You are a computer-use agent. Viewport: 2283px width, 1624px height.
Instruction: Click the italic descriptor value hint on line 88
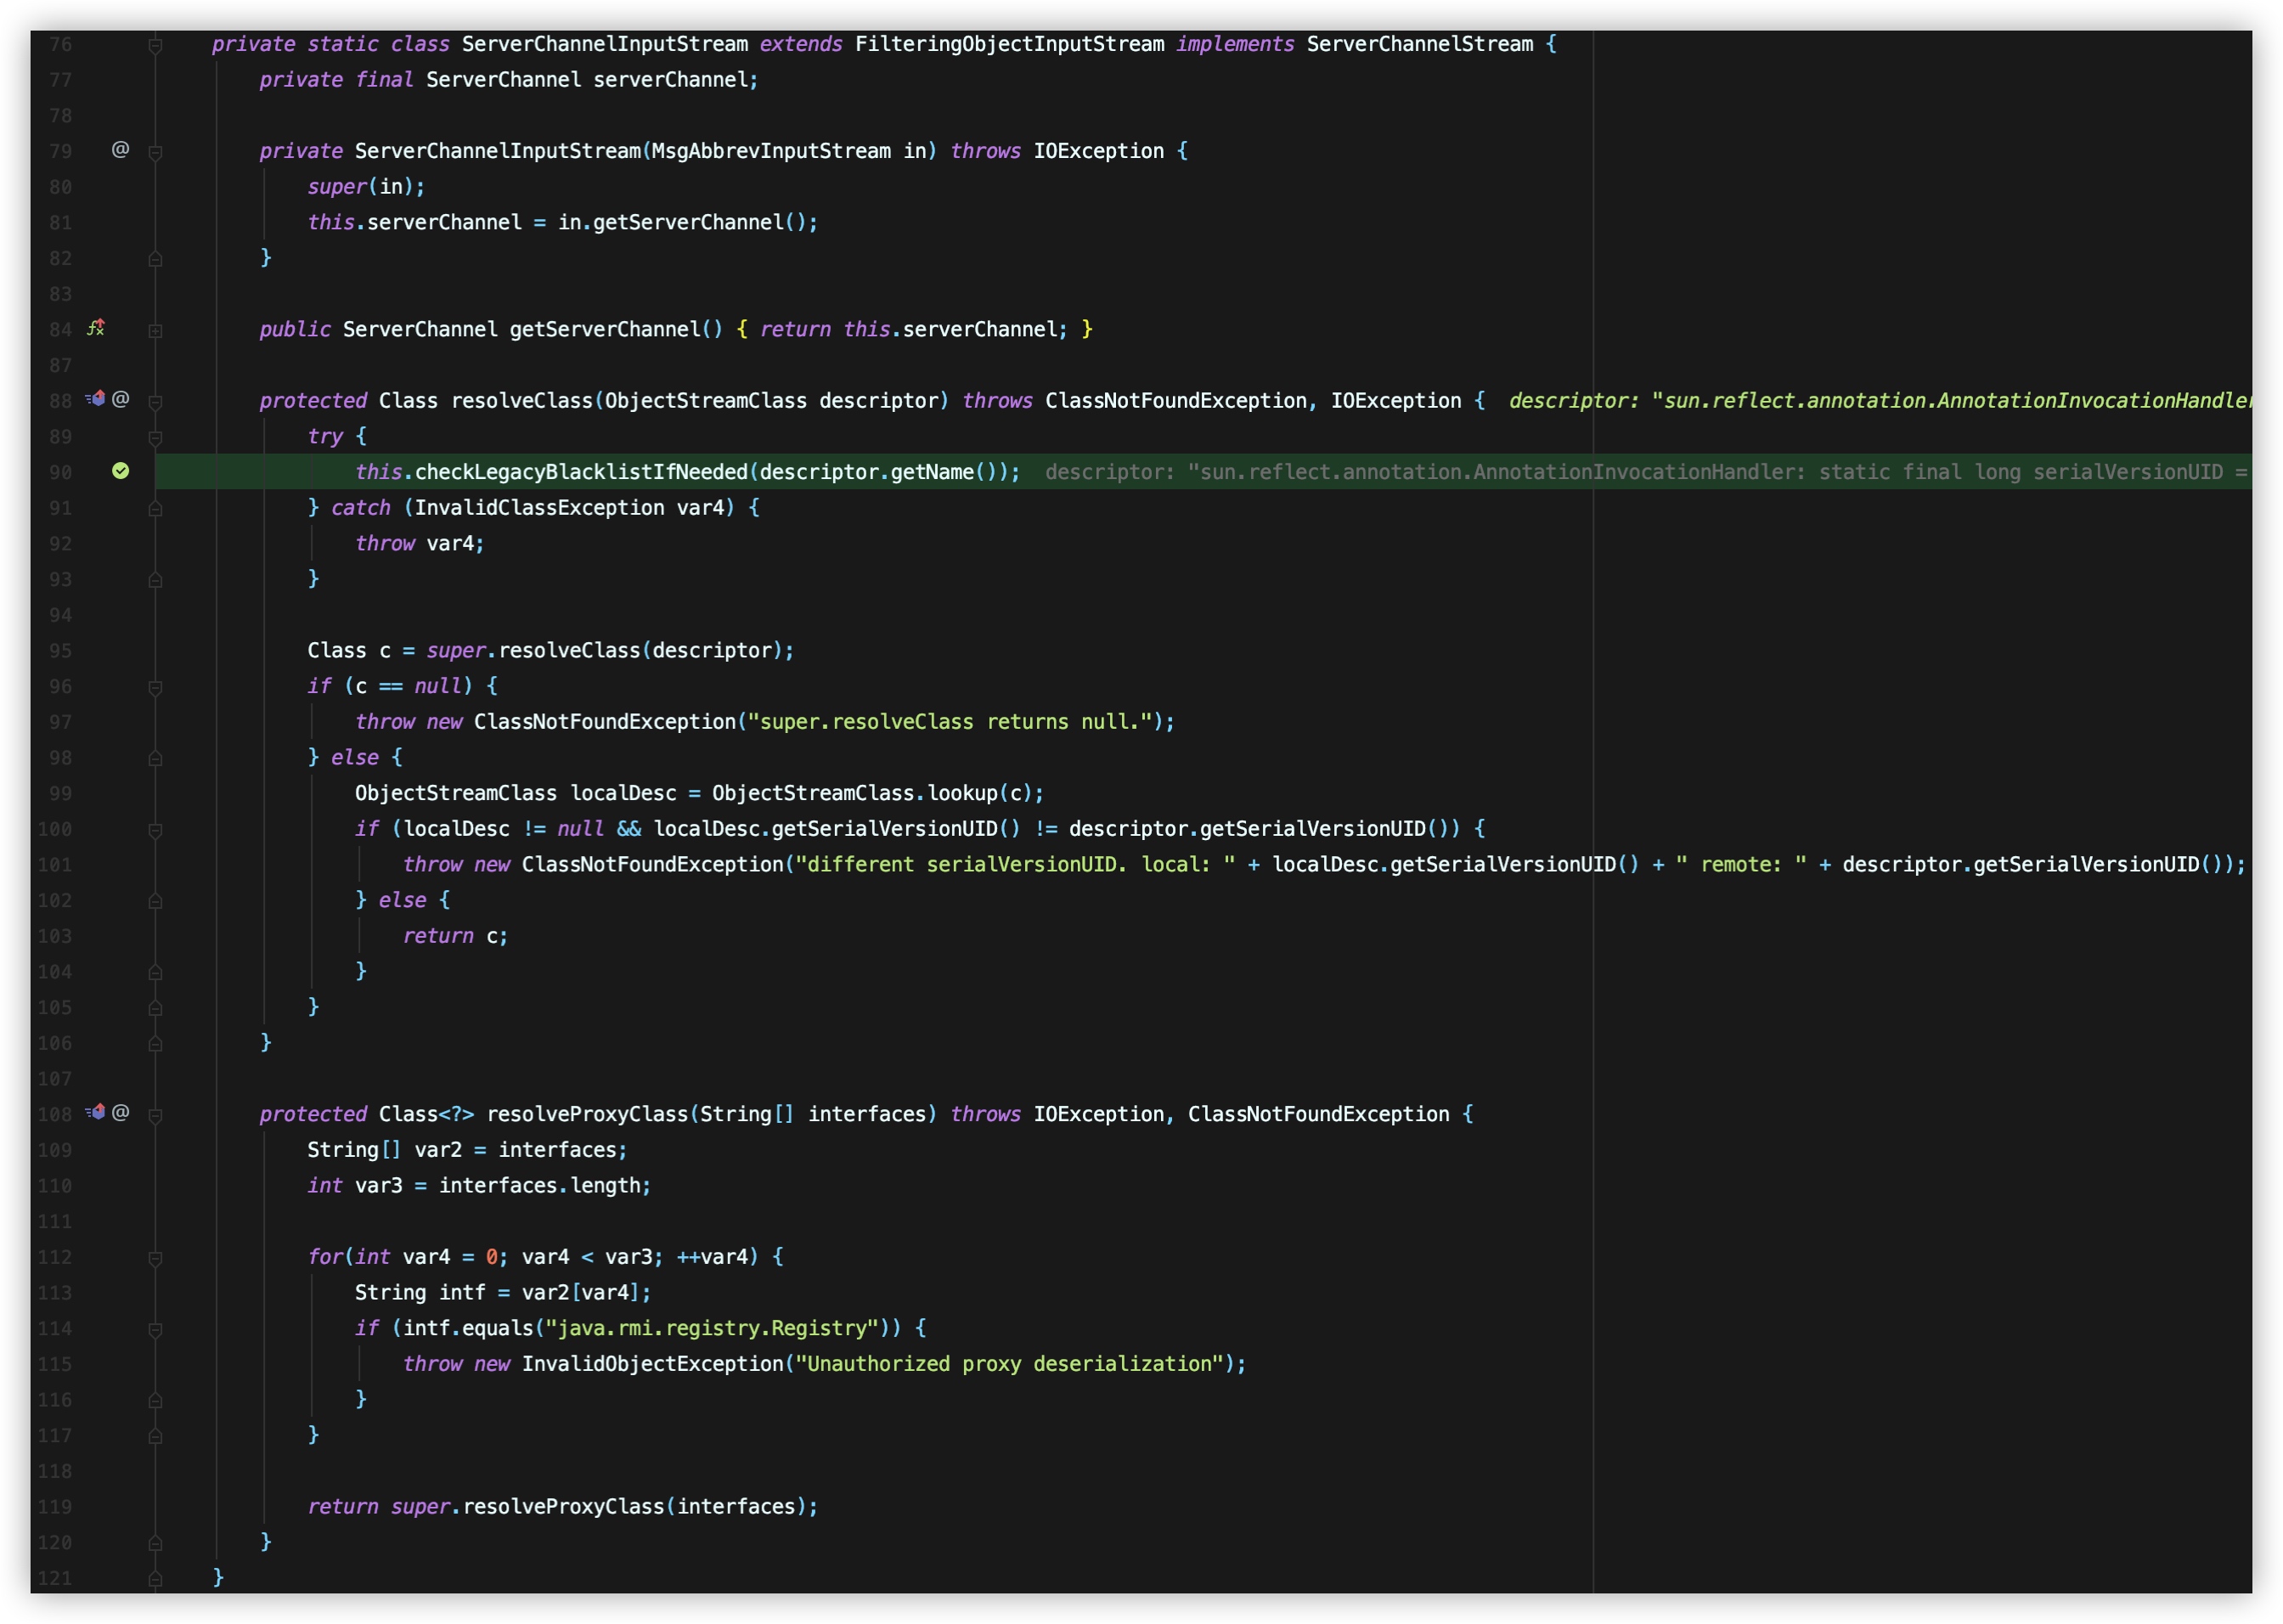click(1880, 401)
